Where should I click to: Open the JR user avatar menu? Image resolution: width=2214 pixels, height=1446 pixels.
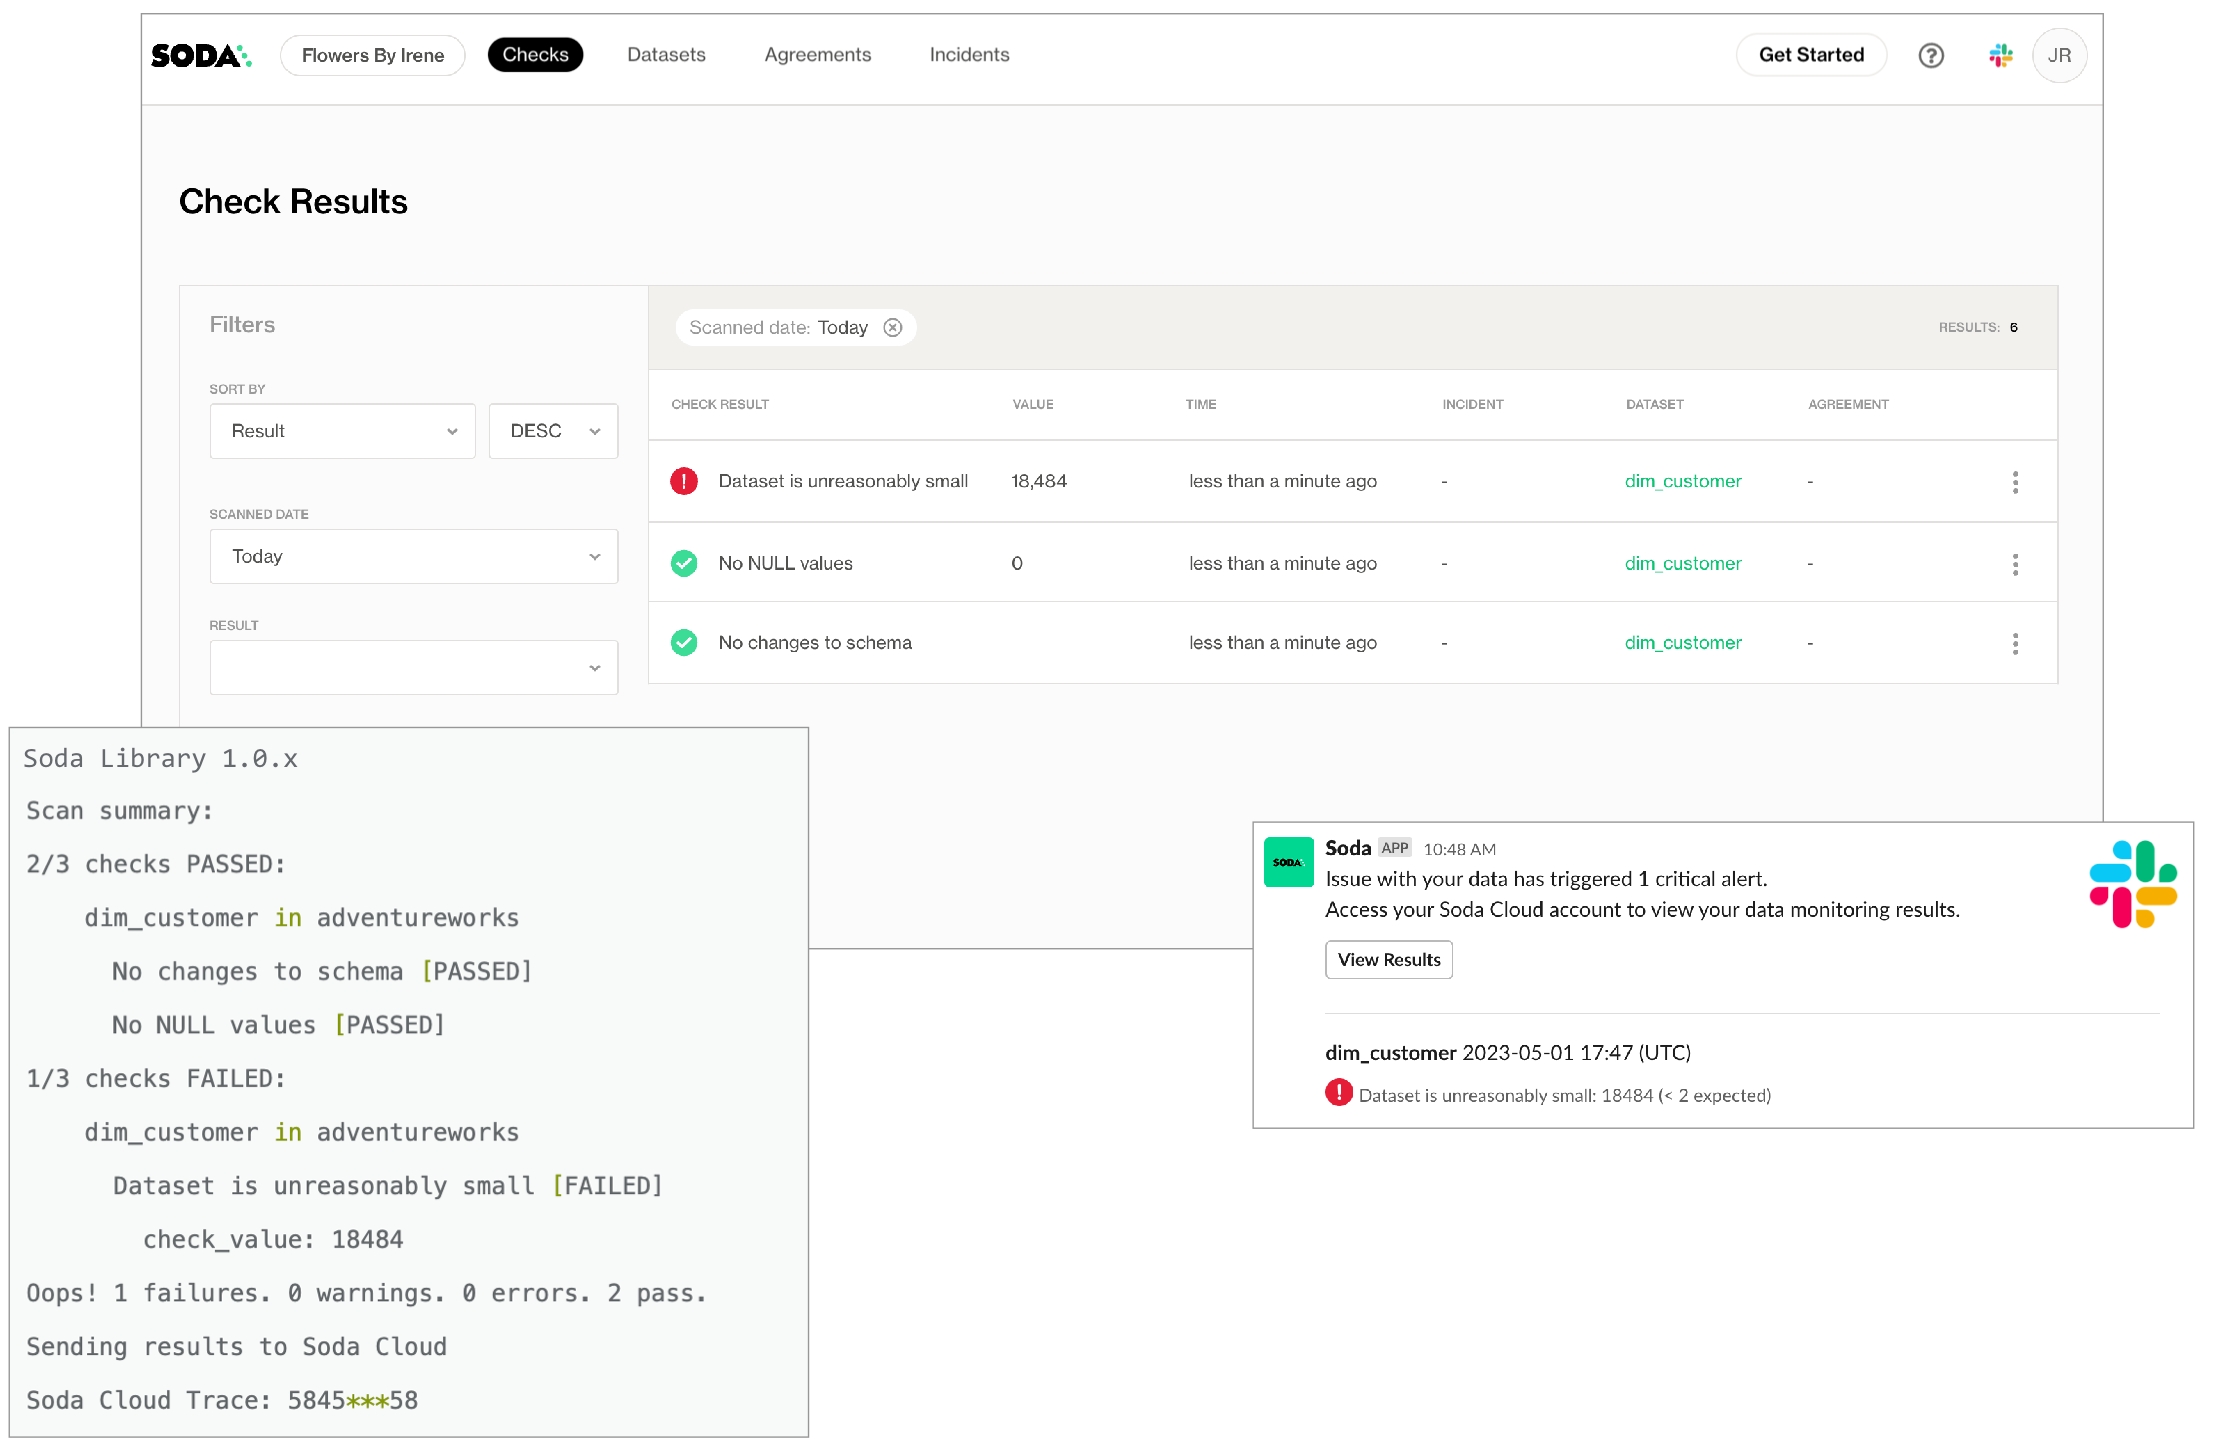click(x=2059, y=55)
